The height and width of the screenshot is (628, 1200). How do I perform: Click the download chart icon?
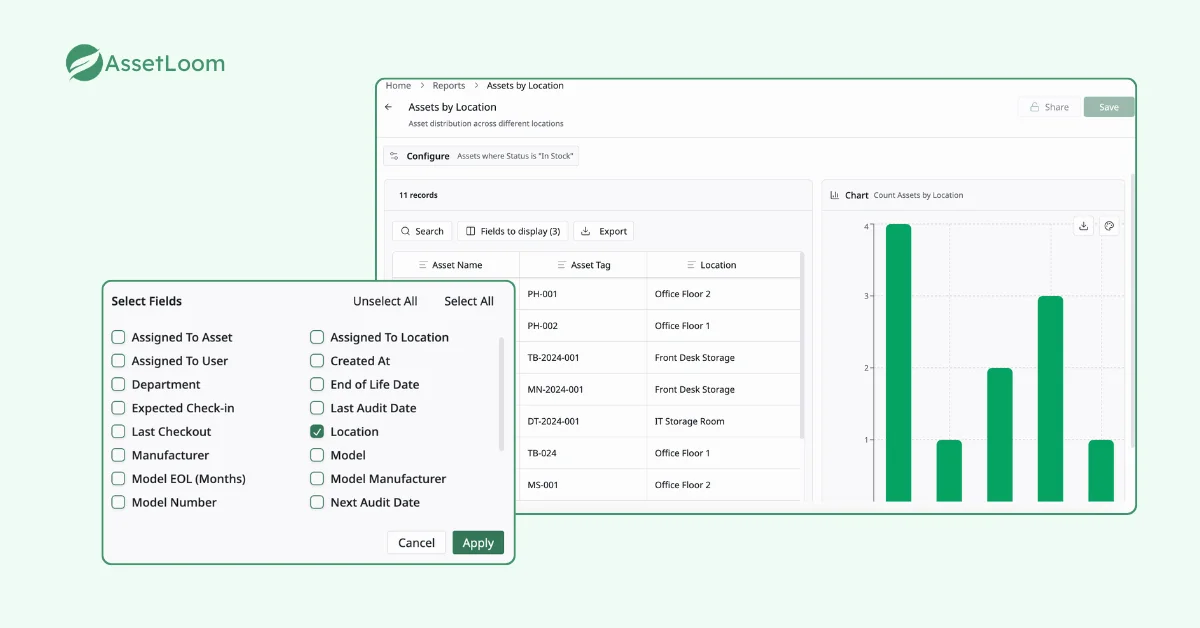click(1083, 227)
